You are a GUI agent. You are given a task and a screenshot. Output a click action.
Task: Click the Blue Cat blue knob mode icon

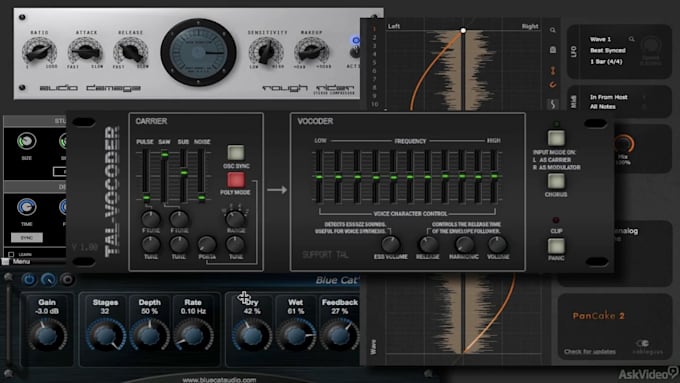pyautogui.click(x=48, y=279)
